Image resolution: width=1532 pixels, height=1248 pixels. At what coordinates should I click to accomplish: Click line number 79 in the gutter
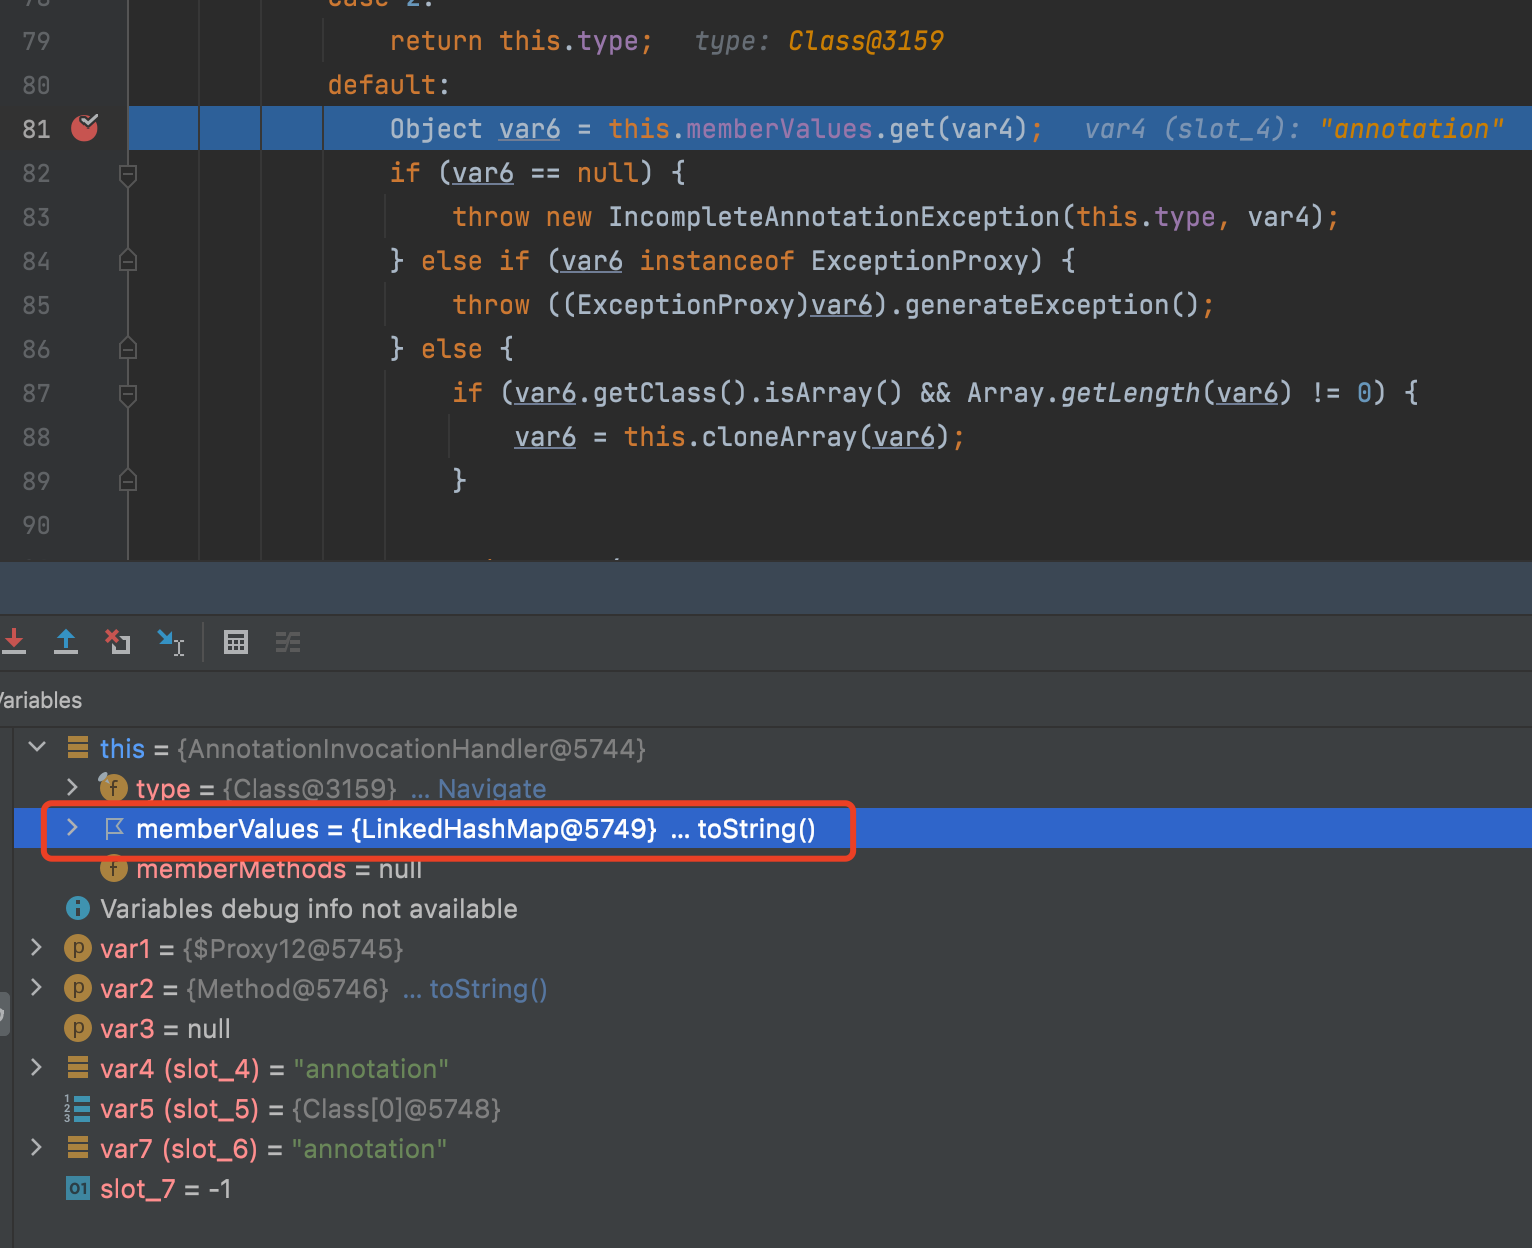point(36,41)
